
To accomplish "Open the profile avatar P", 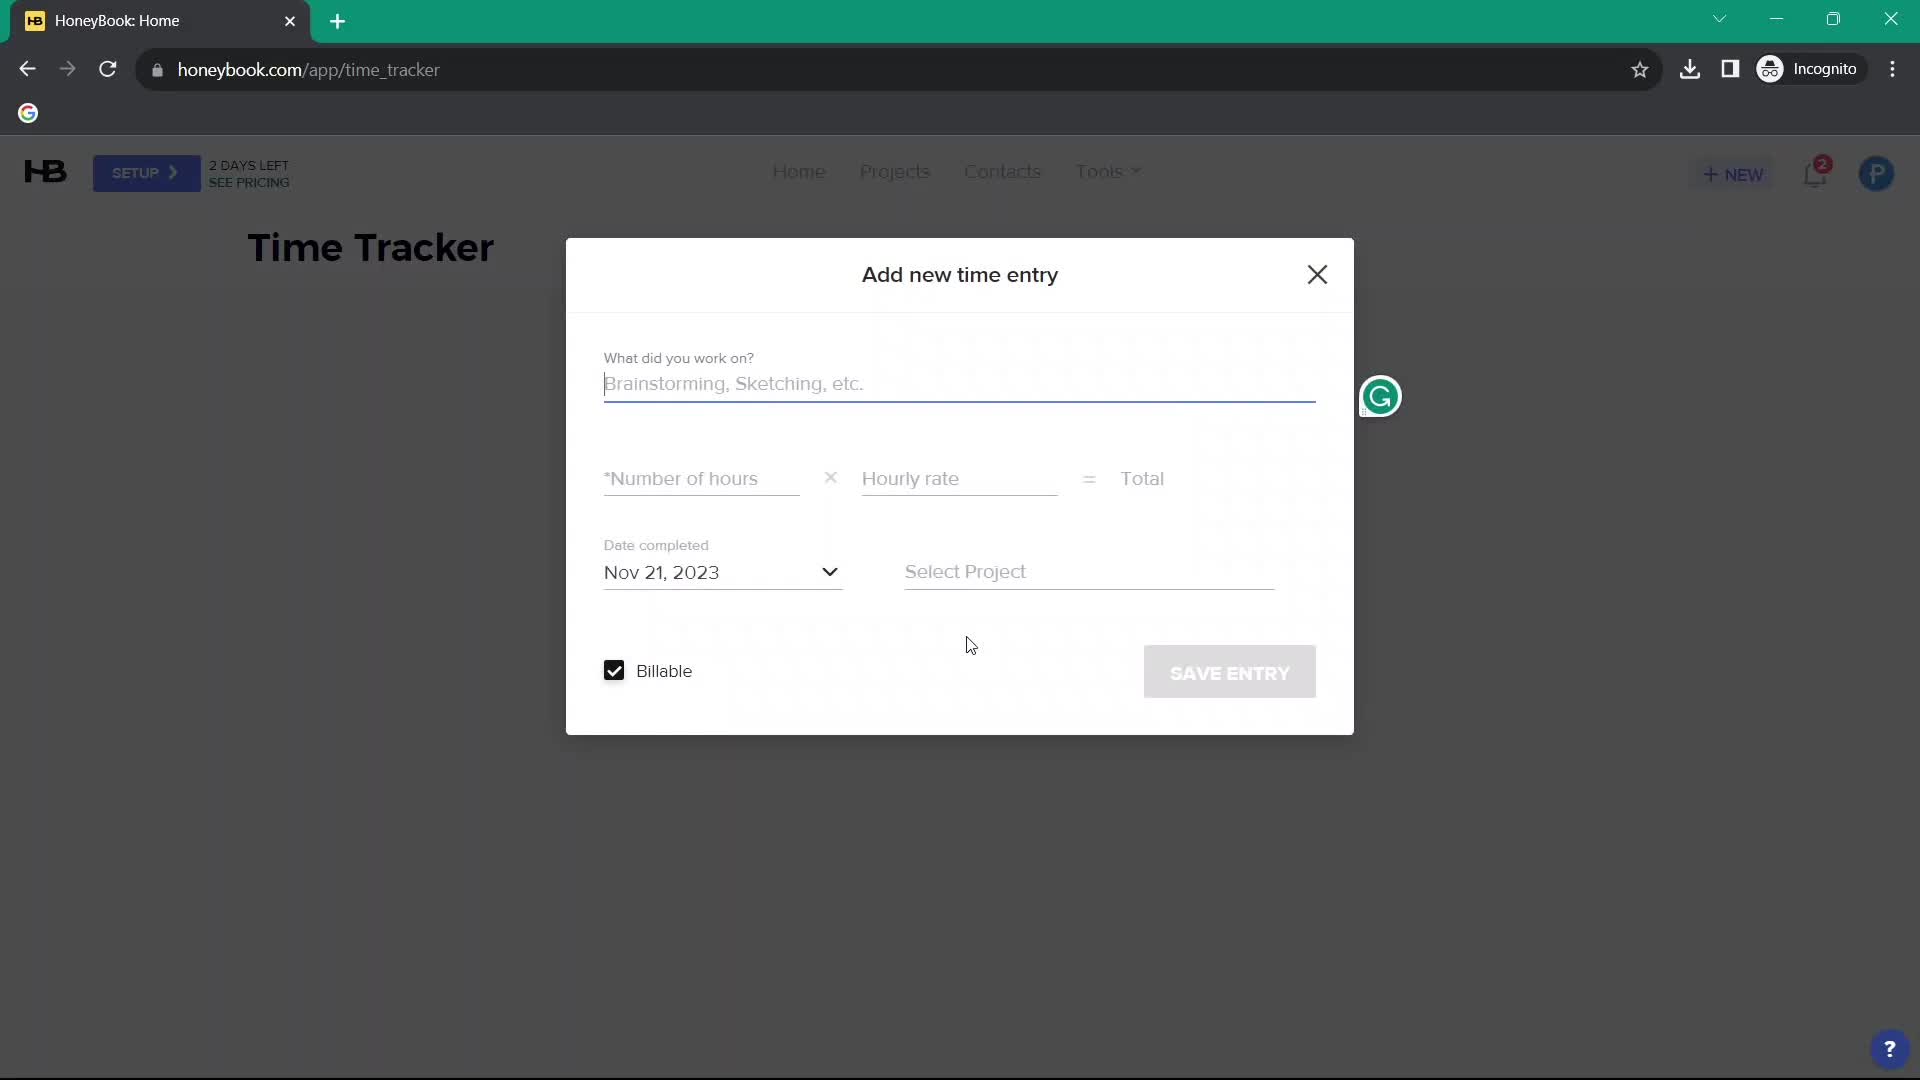I will tap(1876, 174).
